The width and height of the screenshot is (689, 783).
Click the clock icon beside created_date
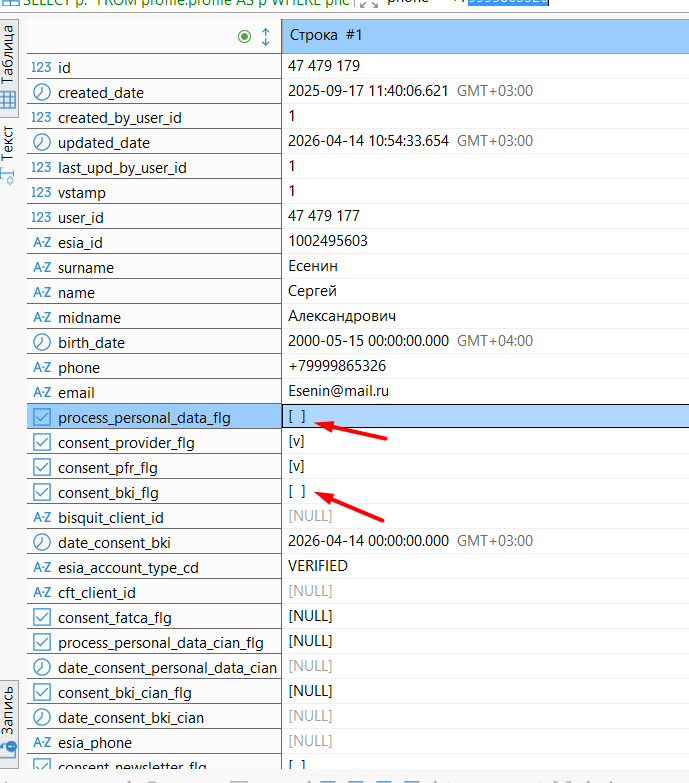[x=41, y=92]
